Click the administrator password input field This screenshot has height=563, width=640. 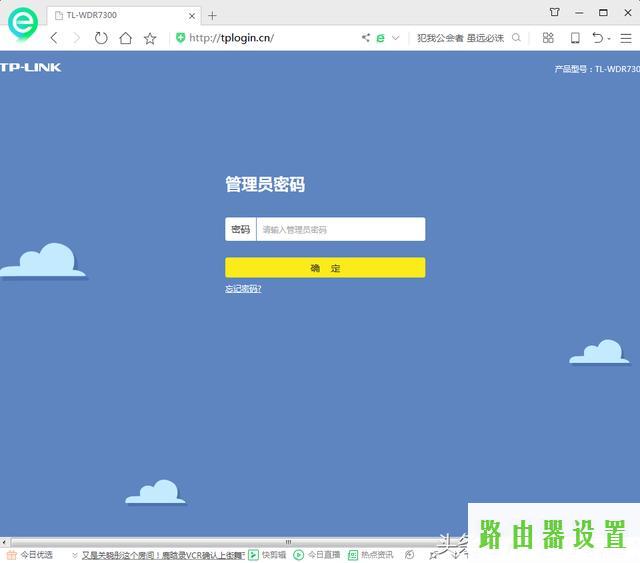(340, 230)
